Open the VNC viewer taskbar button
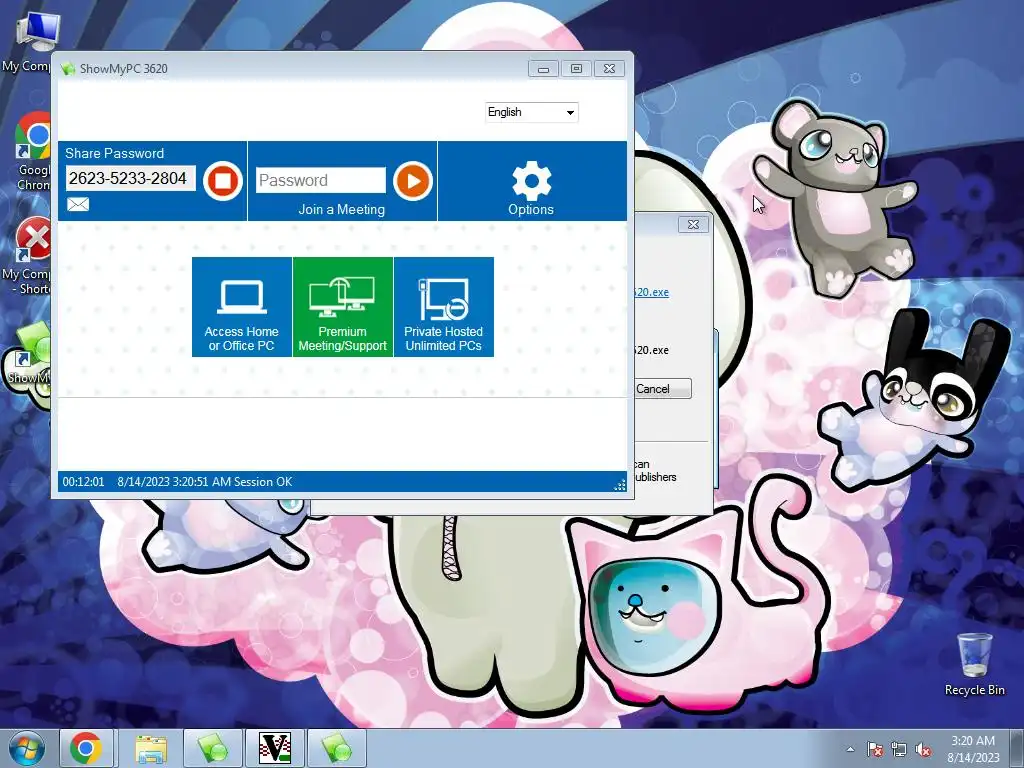Image resolution: width=1024 pixels, height=768 pixels. [x=275, y=748]
